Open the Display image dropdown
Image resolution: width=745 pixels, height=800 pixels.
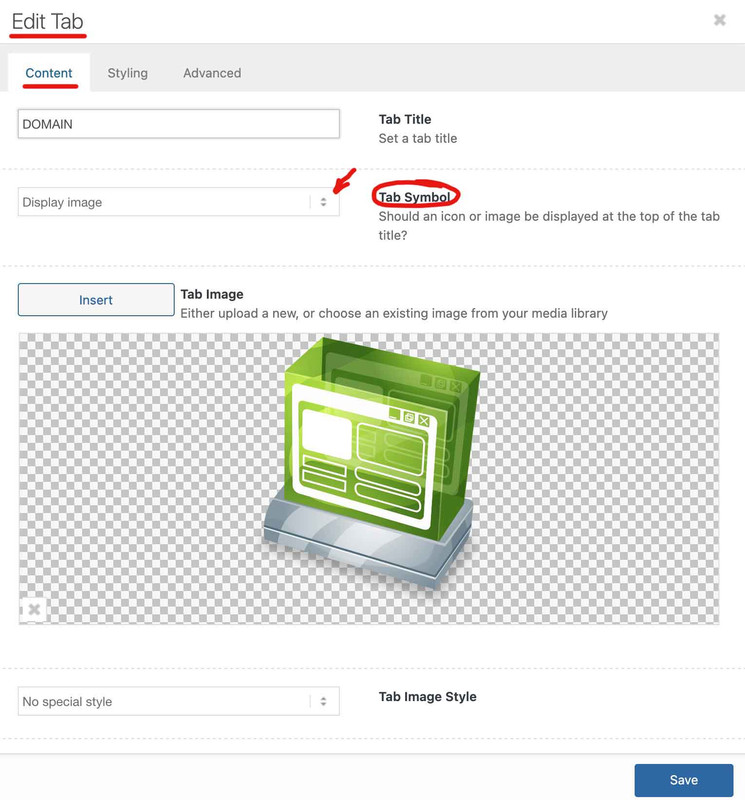pyautogui.click(x=179, y=202)
